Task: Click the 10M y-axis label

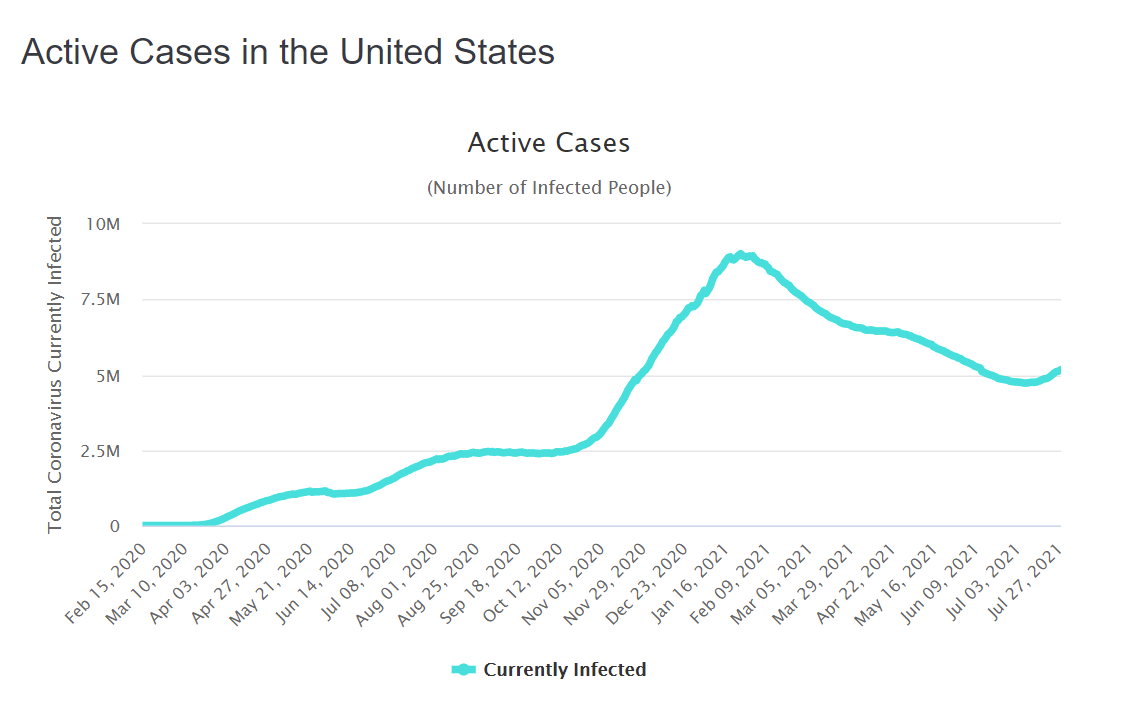Action: (x=102, y=224)
